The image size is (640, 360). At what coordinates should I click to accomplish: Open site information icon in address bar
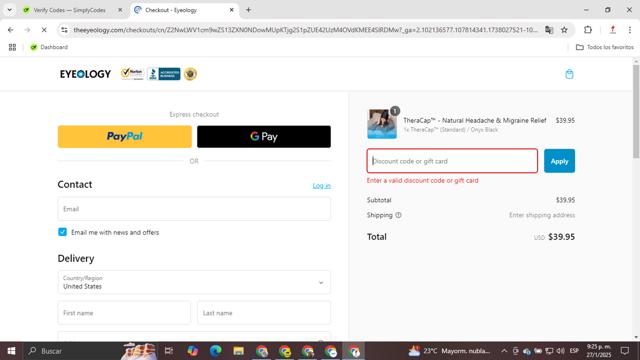[64, 30]
